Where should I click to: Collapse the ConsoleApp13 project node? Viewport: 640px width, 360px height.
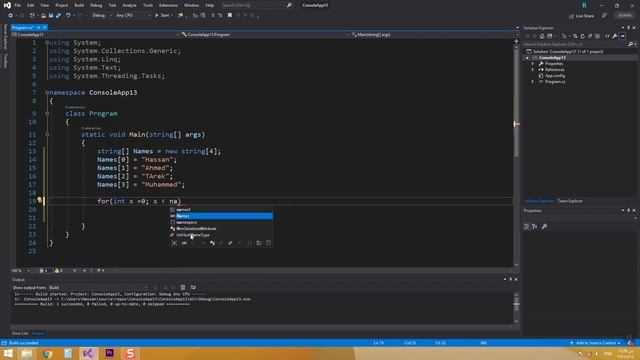pyautogui.click(x=527, y=58)
